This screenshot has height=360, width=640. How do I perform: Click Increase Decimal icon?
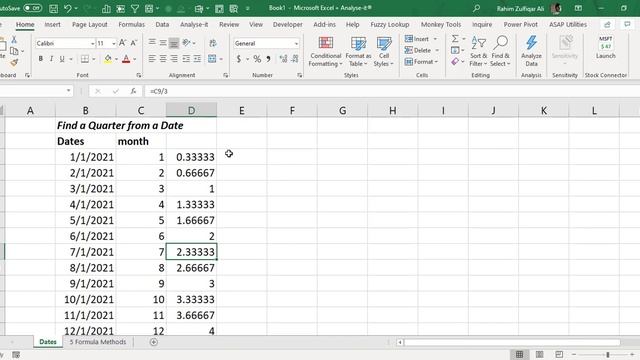click(x=283, y=59)
